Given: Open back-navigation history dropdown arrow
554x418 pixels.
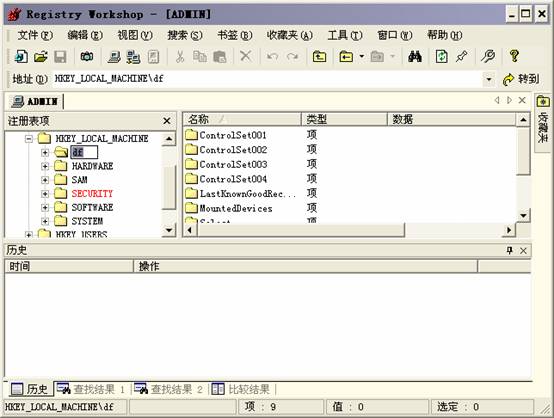Looking at the screenshot, I should [361, 57].
